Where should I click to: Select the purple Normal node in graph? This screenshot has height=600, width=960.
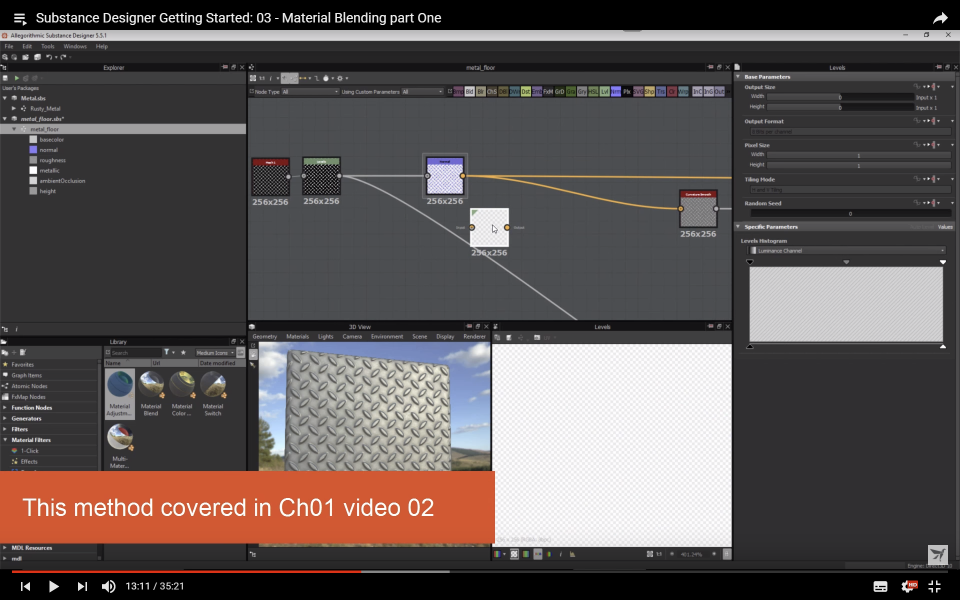tap(444, 176)
